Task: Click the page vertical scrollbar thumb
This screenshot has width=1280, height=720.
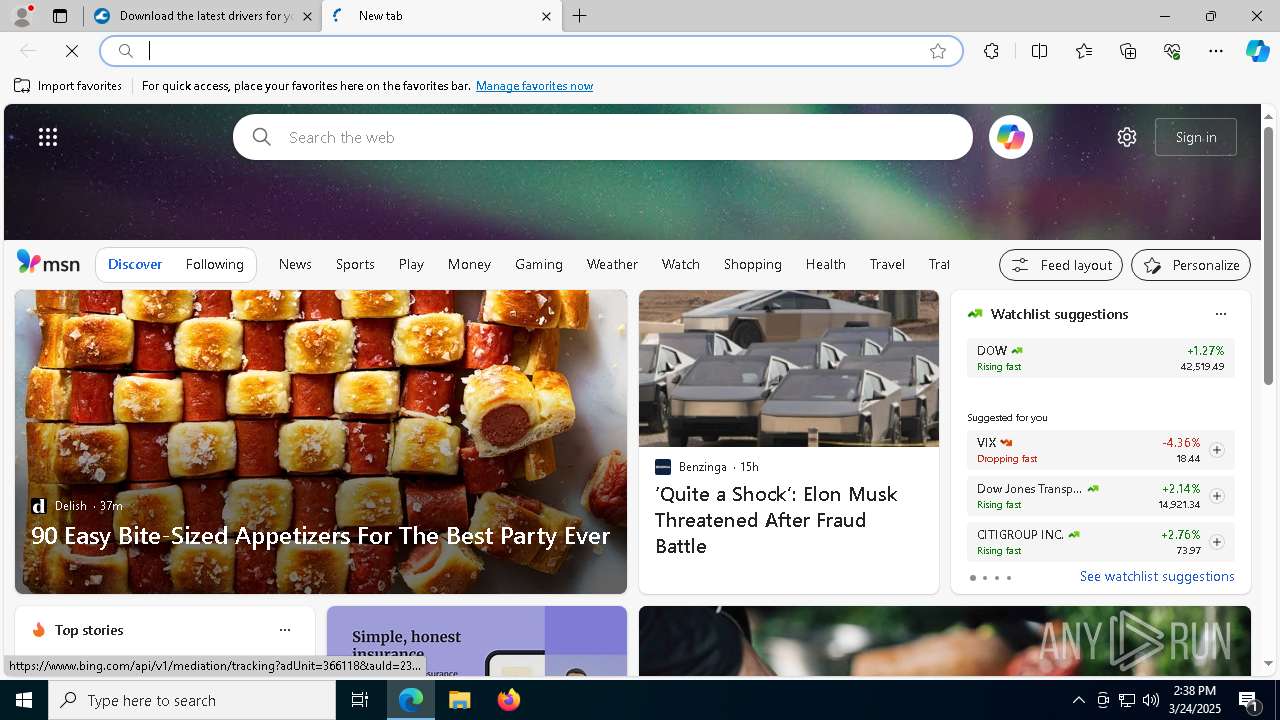Action: coord(1268,255)
